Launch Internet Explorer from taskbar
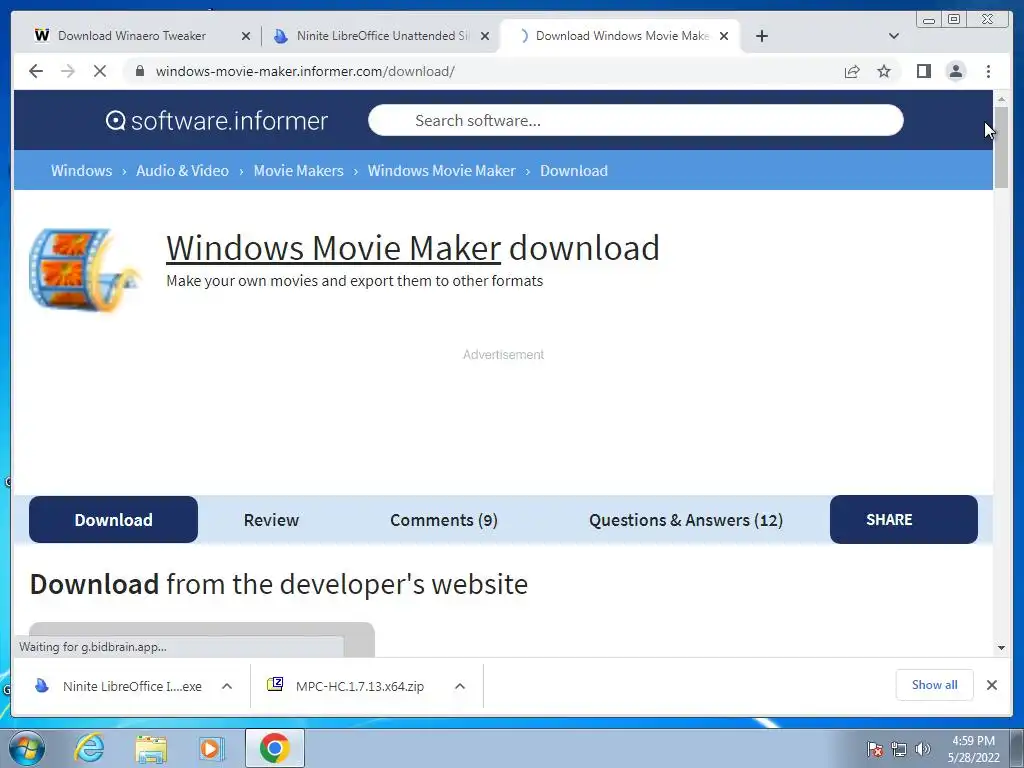 (x=89, y=748)
